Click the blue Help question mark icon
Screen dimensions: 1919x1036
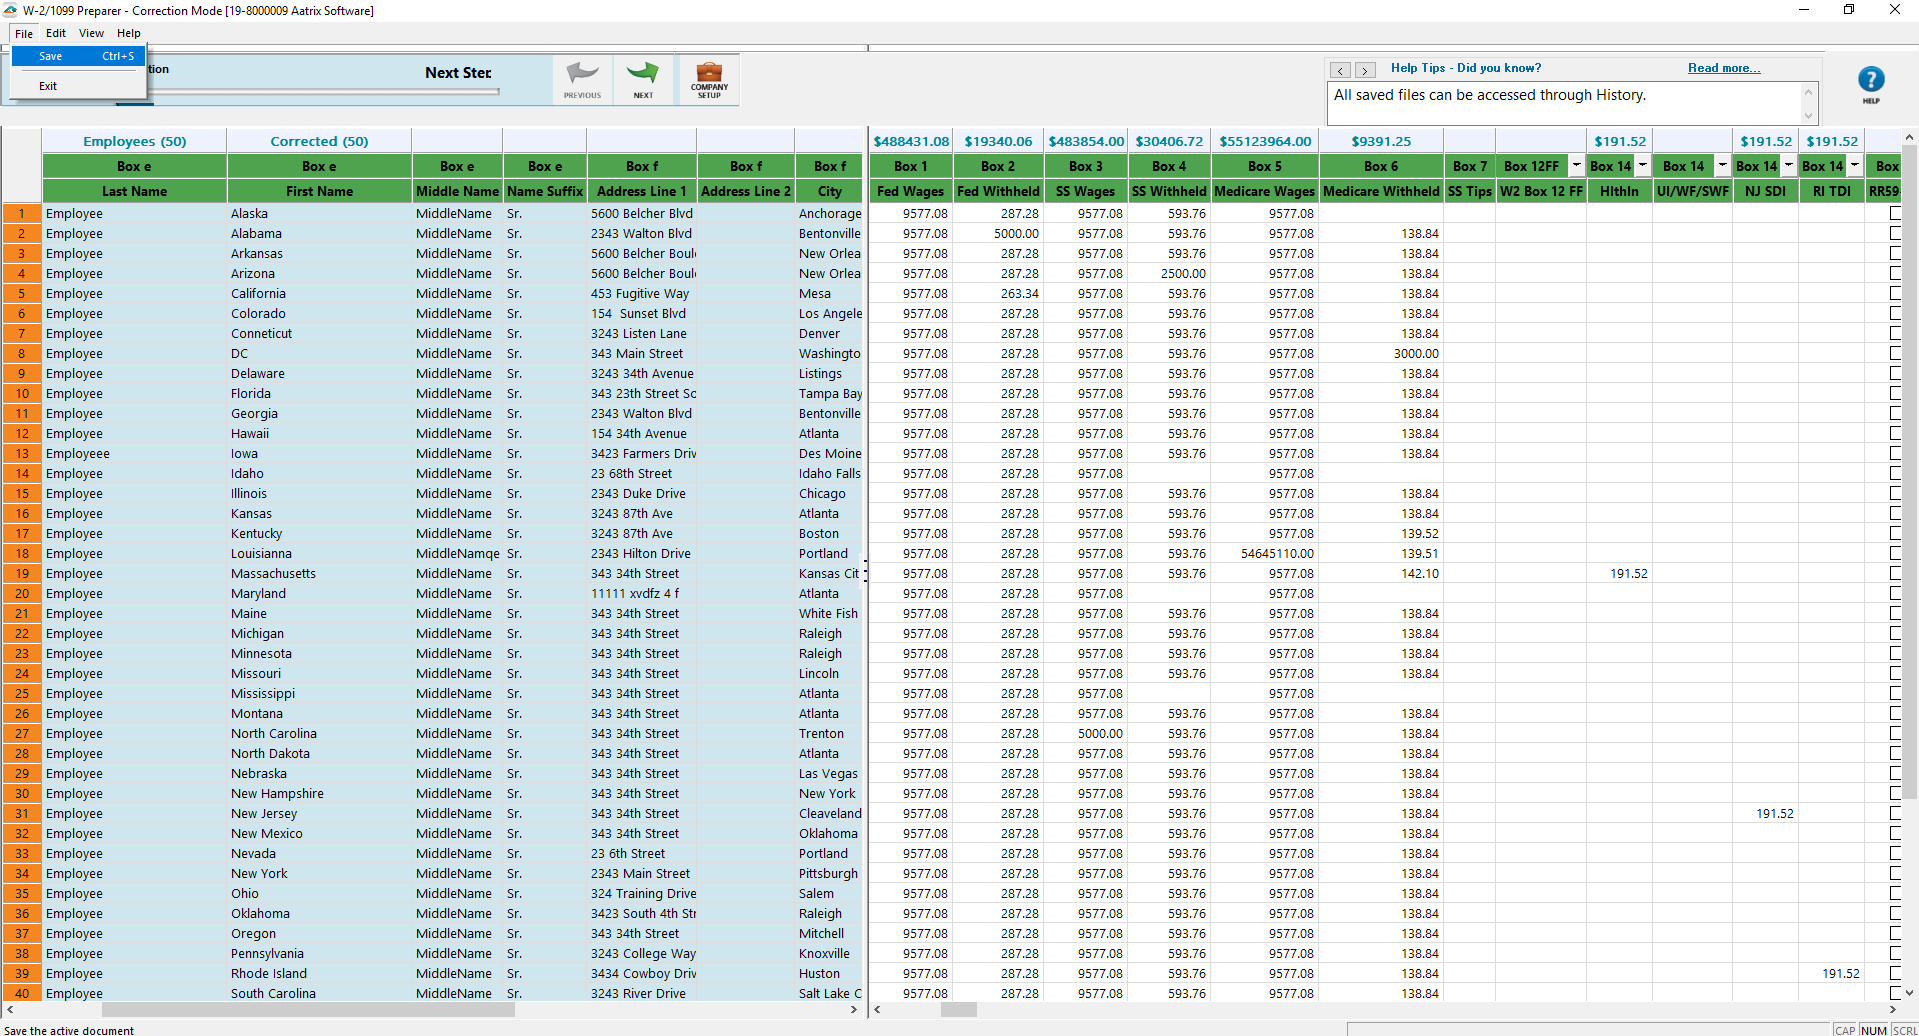[1870, 80]
